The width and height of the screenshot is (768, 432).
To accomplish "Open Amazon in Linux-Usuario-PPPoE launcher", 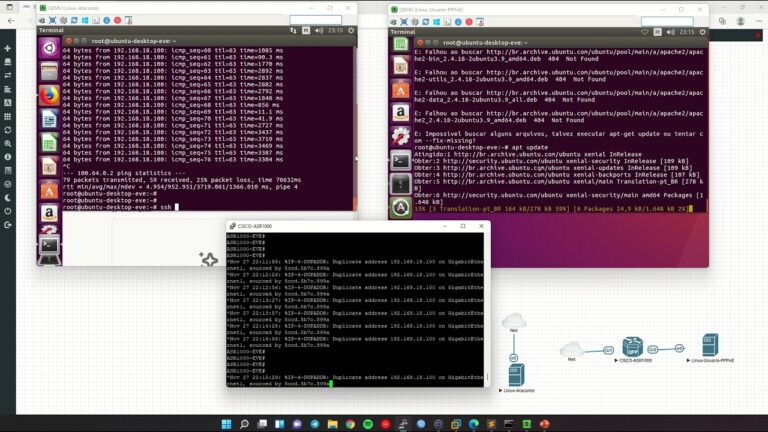I will 401,113.
